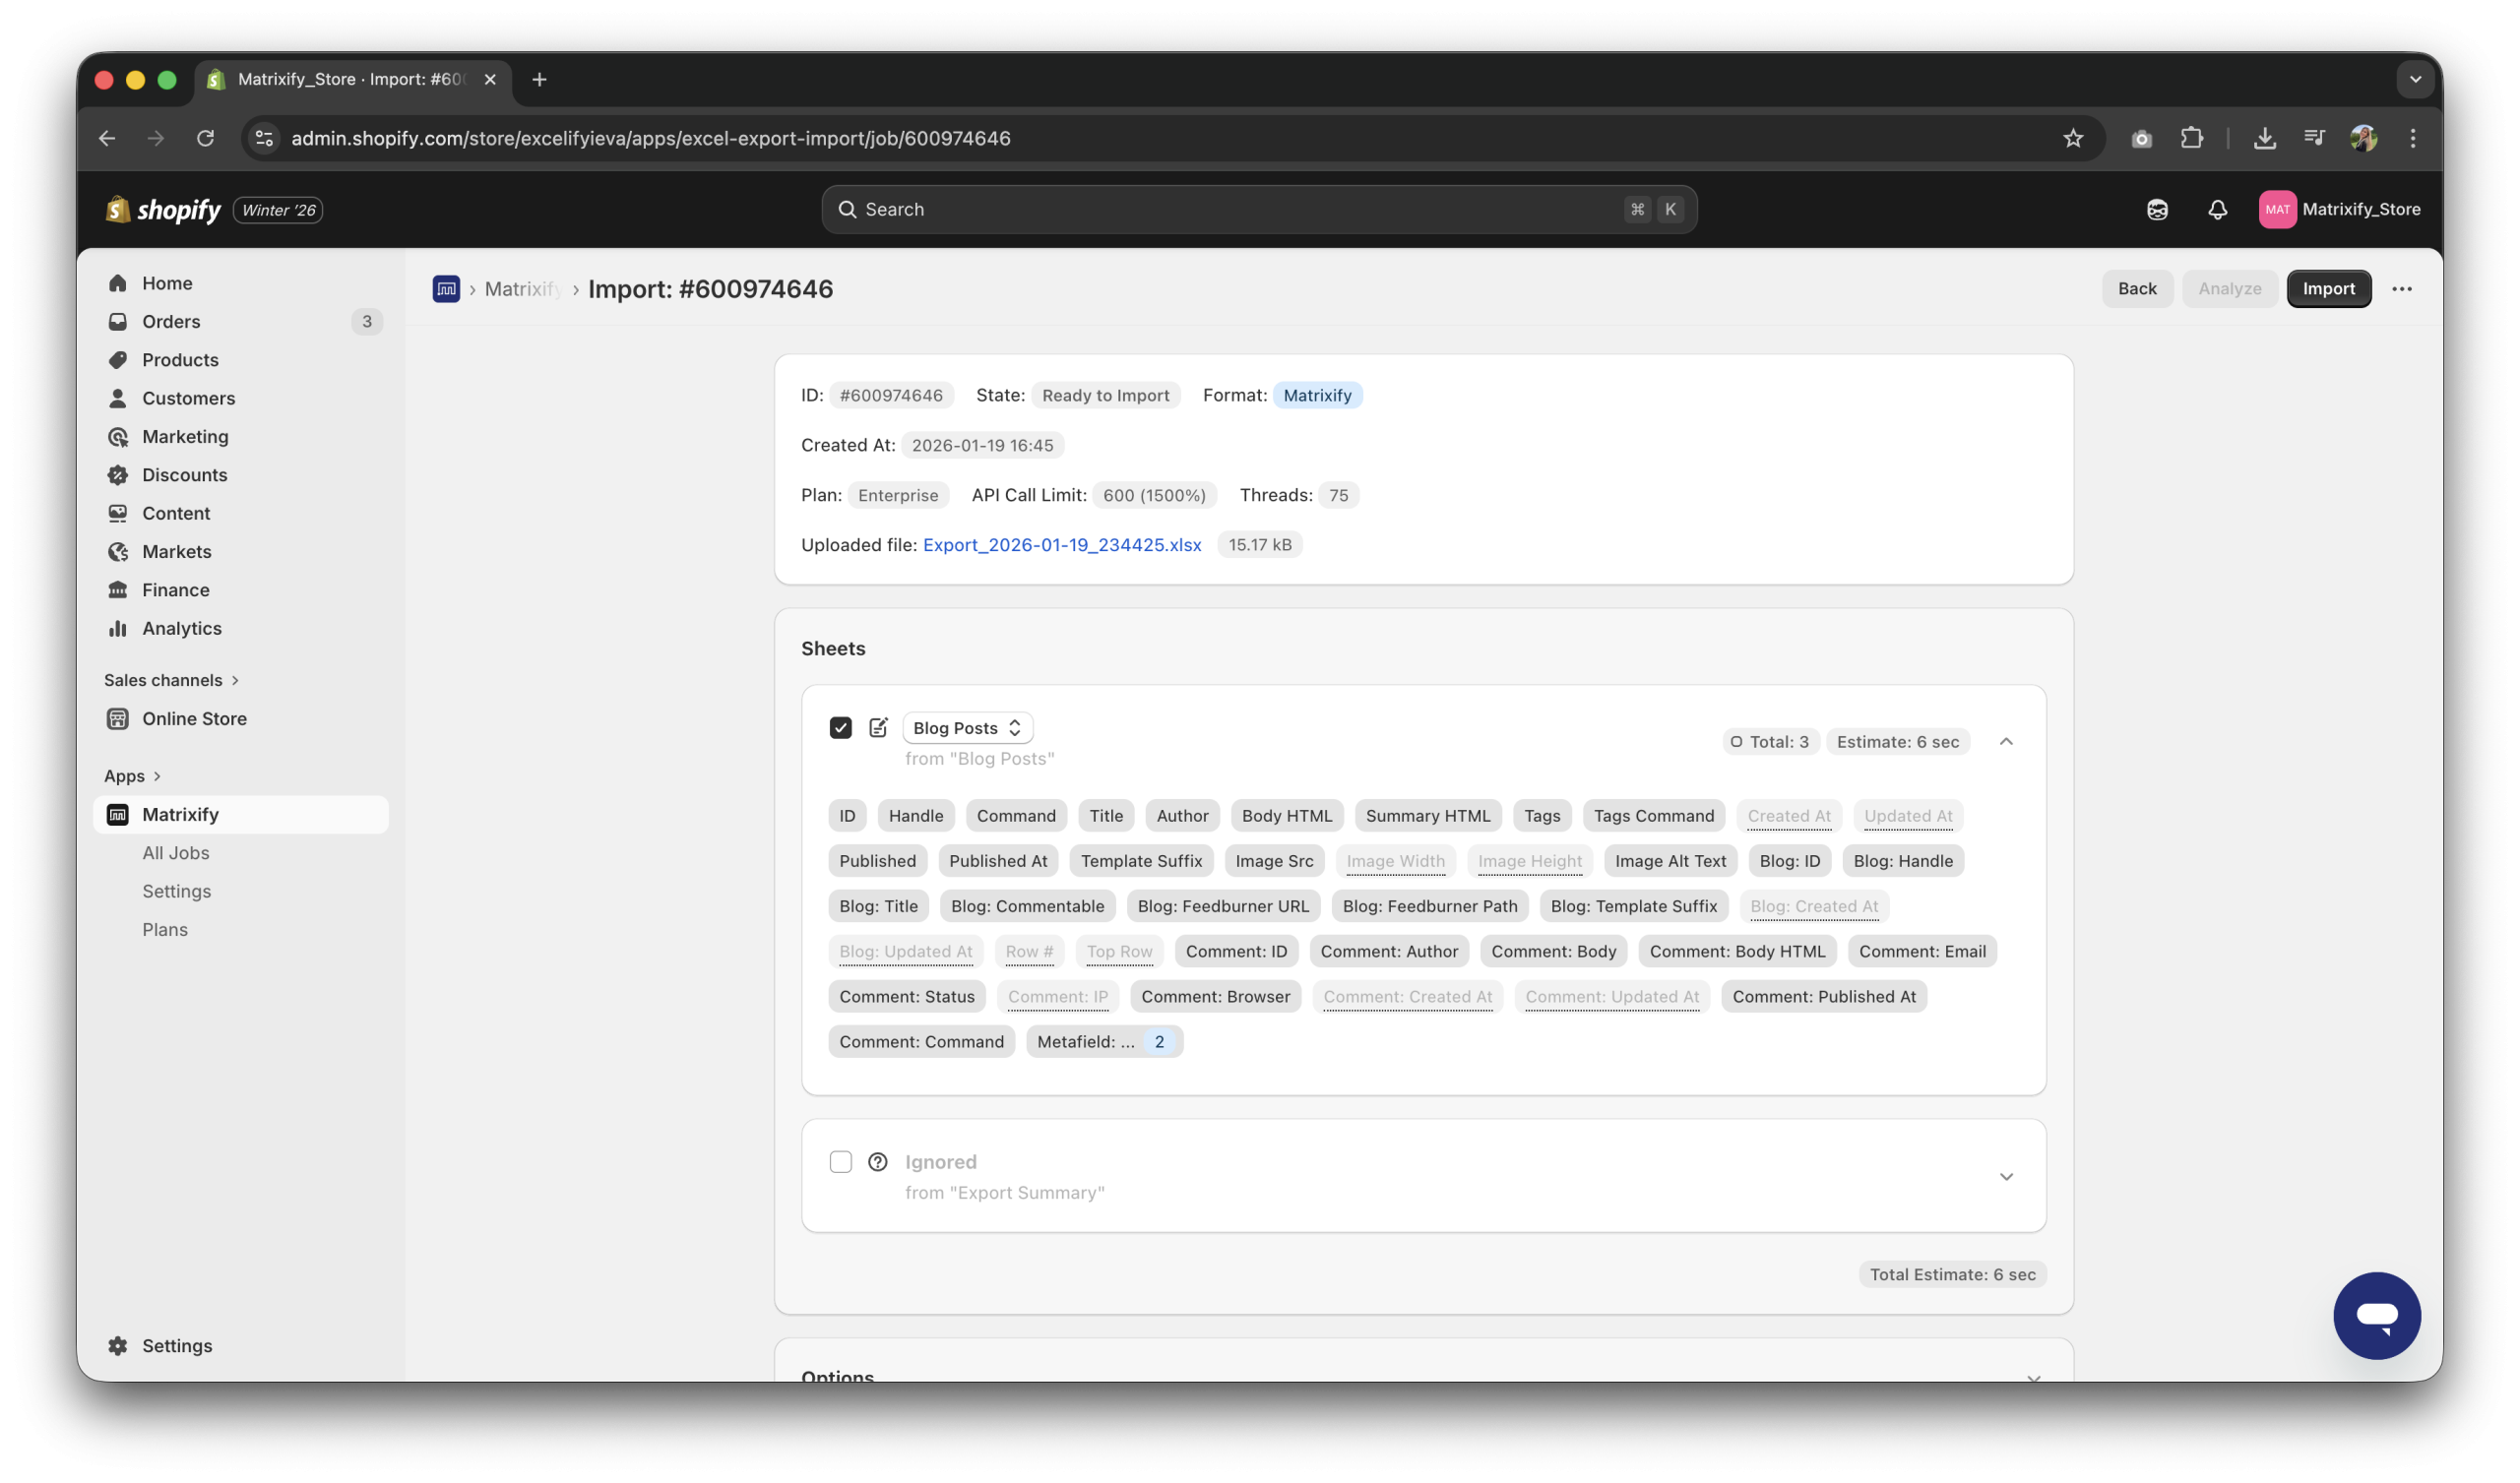Click the Matrixify app icon in breadcrumb
The height and width of the screenshot is (1483, 2520).
coord(446,289)
